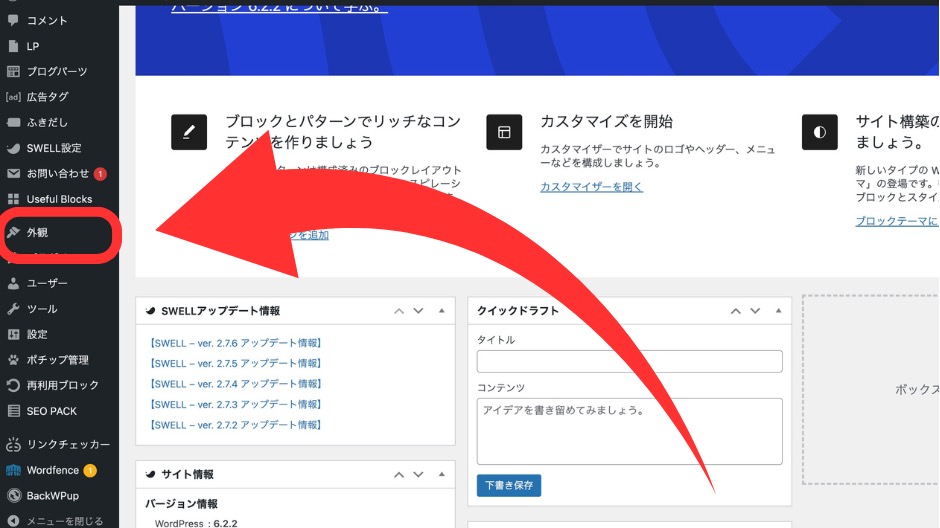The image size is (940, 528).
Task: Move クイックドラフト widget down
Action: point(755,311)
